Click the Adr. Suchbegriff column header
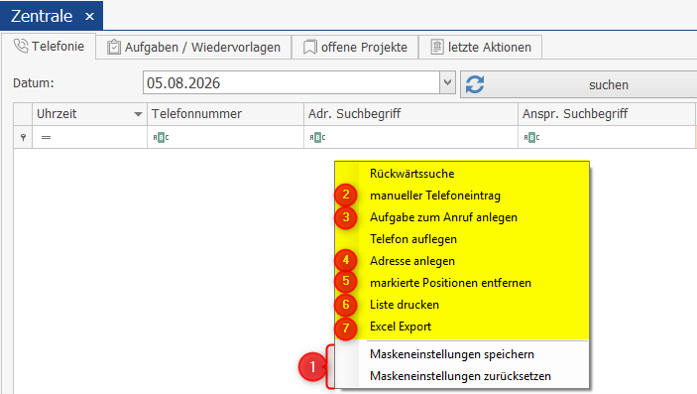The height and width of the screenshot is (394, 697). coord(411,114)
